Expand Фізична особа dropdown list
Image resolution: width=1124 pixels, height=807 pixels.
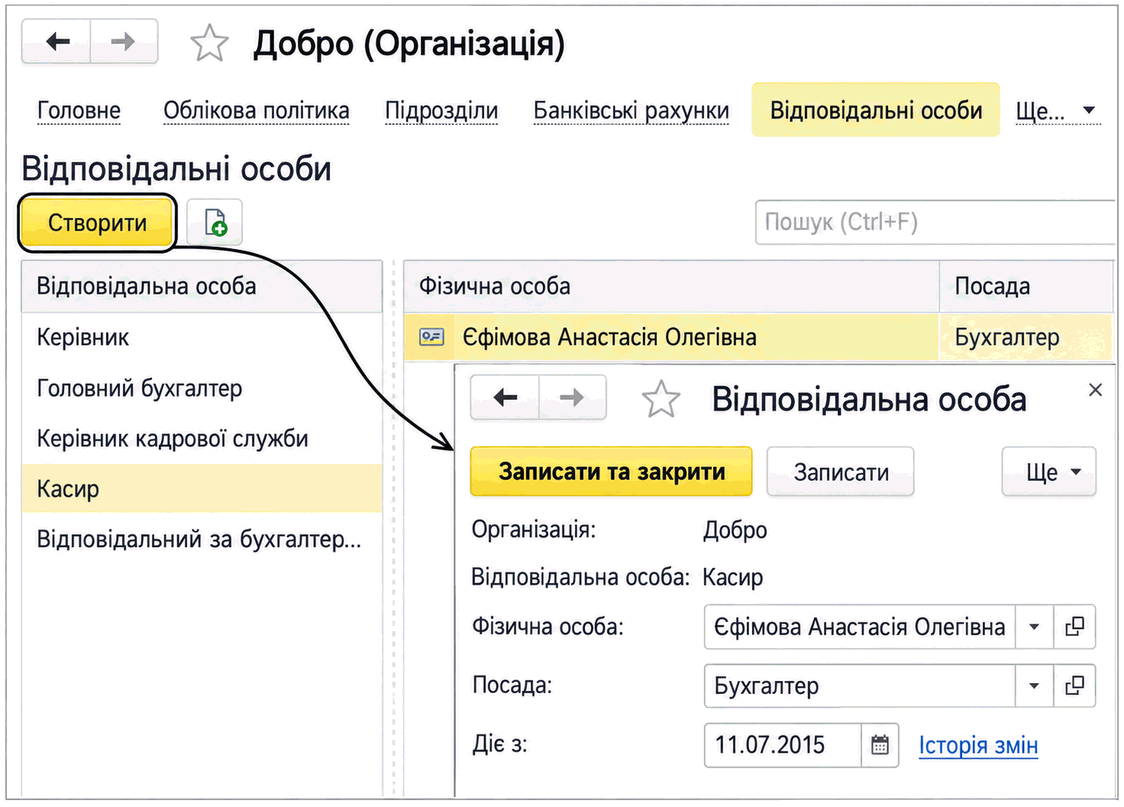(x=1034, y=627)
